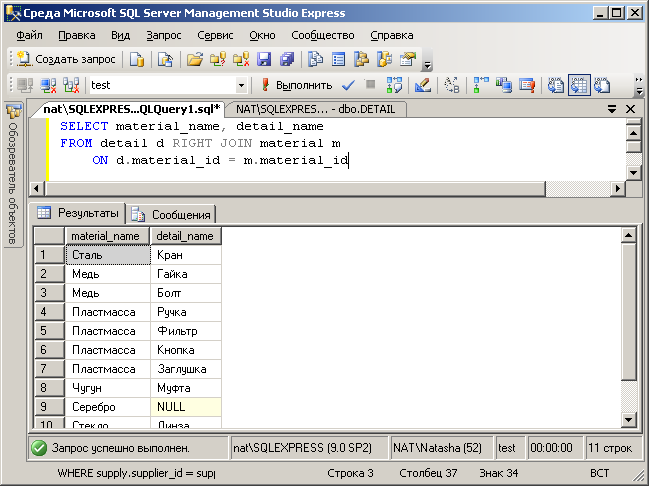
Task: Click the detail_name column header
Action: [x=185, y=236]
